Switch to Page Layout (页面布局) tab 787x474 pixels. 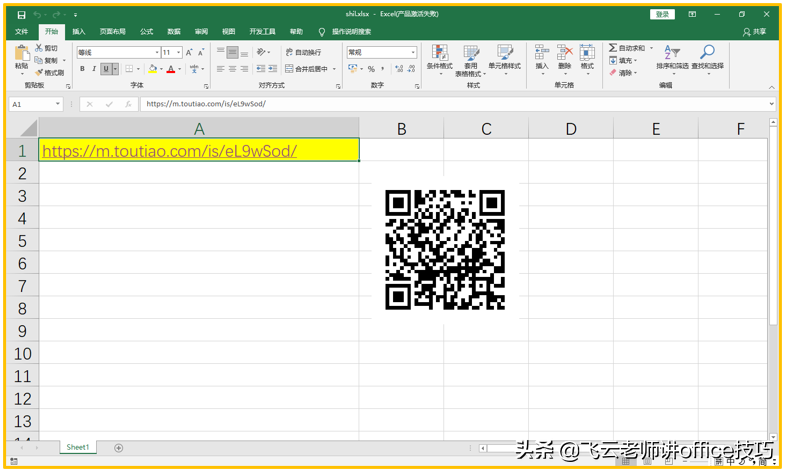click(x=112, y=32)
